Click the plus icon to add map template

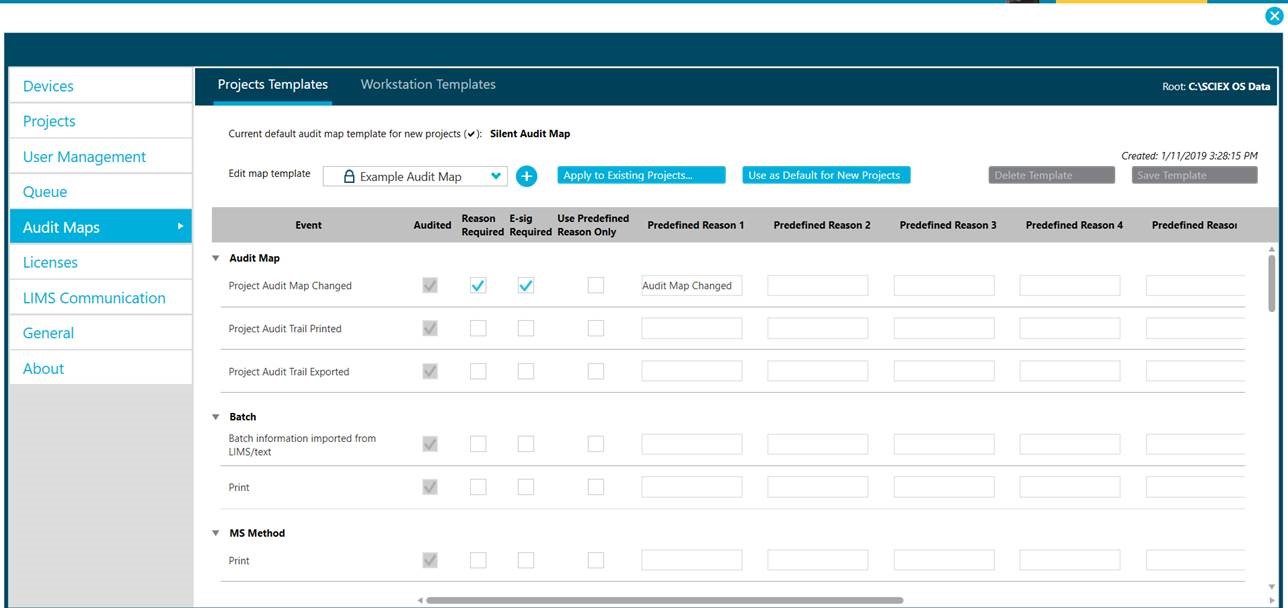click(527, 176)
